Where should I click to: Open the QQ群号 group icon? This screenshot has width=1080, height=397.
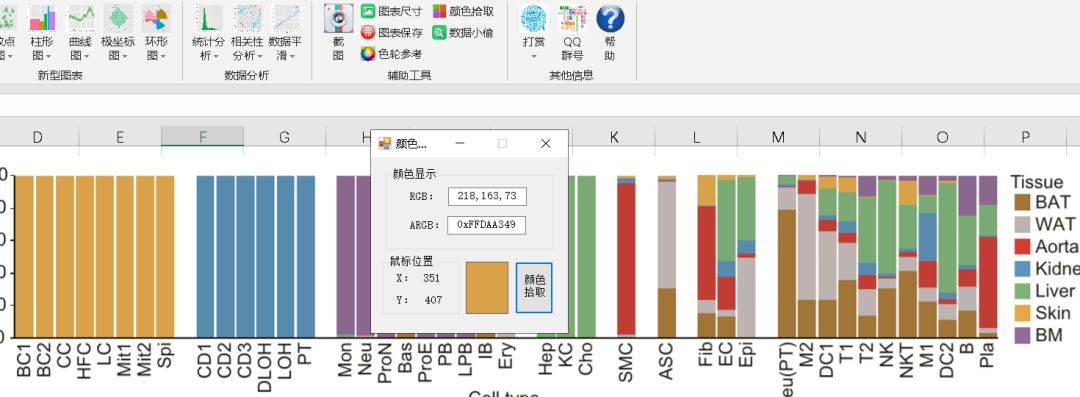(x=572, y=19)
